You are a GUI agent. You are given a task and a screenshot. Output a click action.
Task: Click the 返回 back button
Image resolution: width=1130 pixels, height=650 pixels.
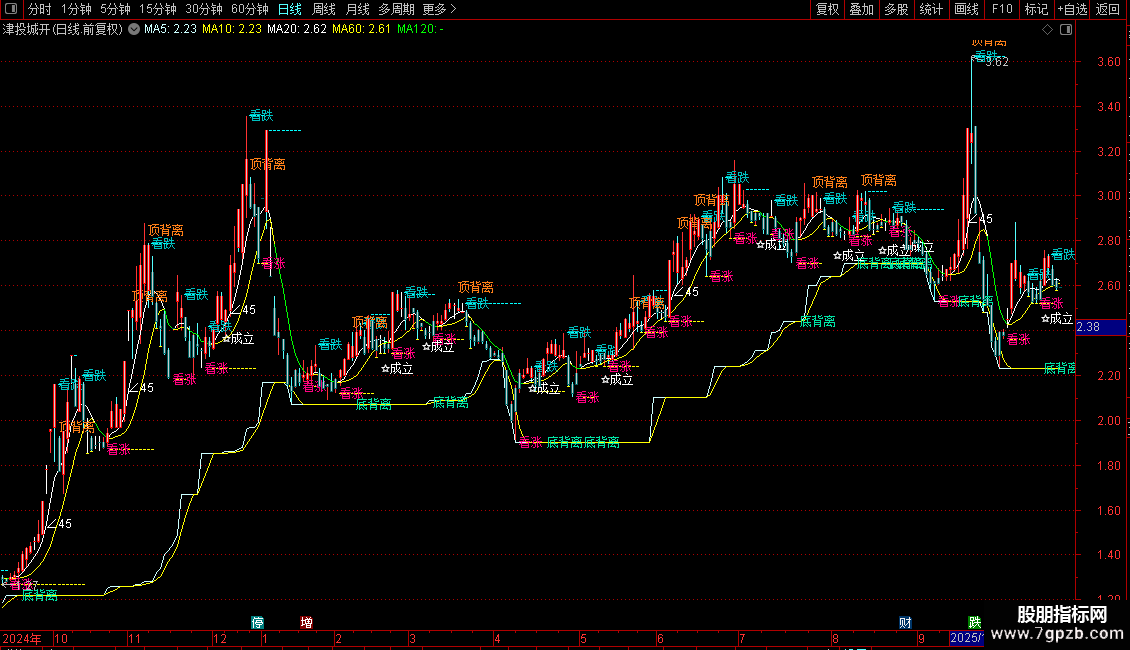(x=1108, y=9)
